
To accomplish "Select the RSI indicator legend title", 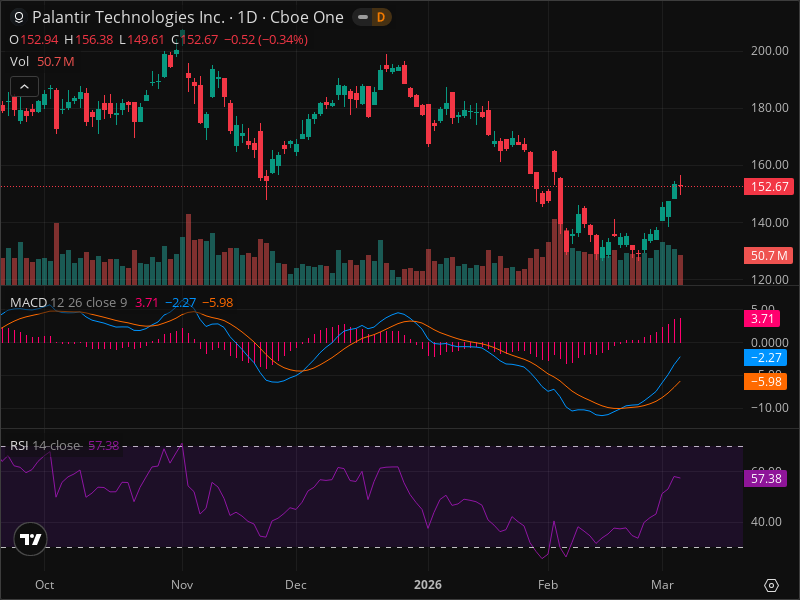I will point(19,446).
